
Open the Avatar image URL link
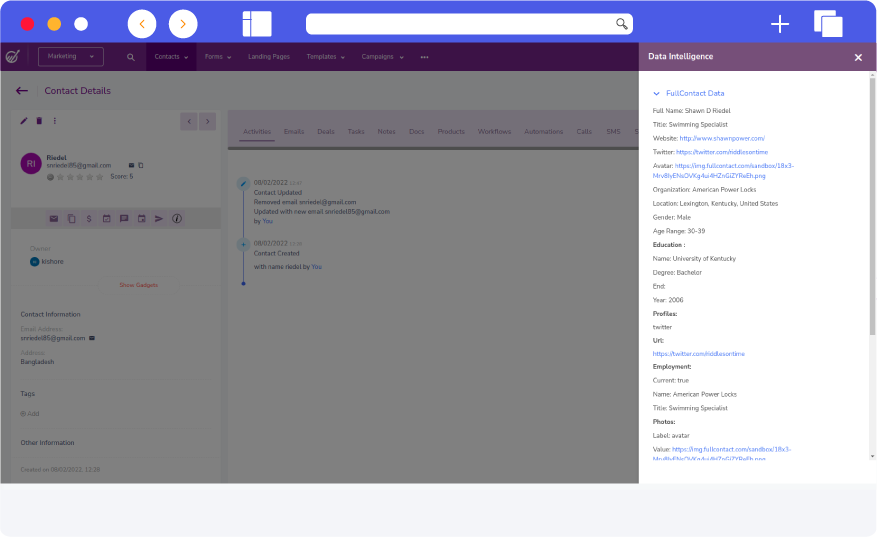click(723, 171)
